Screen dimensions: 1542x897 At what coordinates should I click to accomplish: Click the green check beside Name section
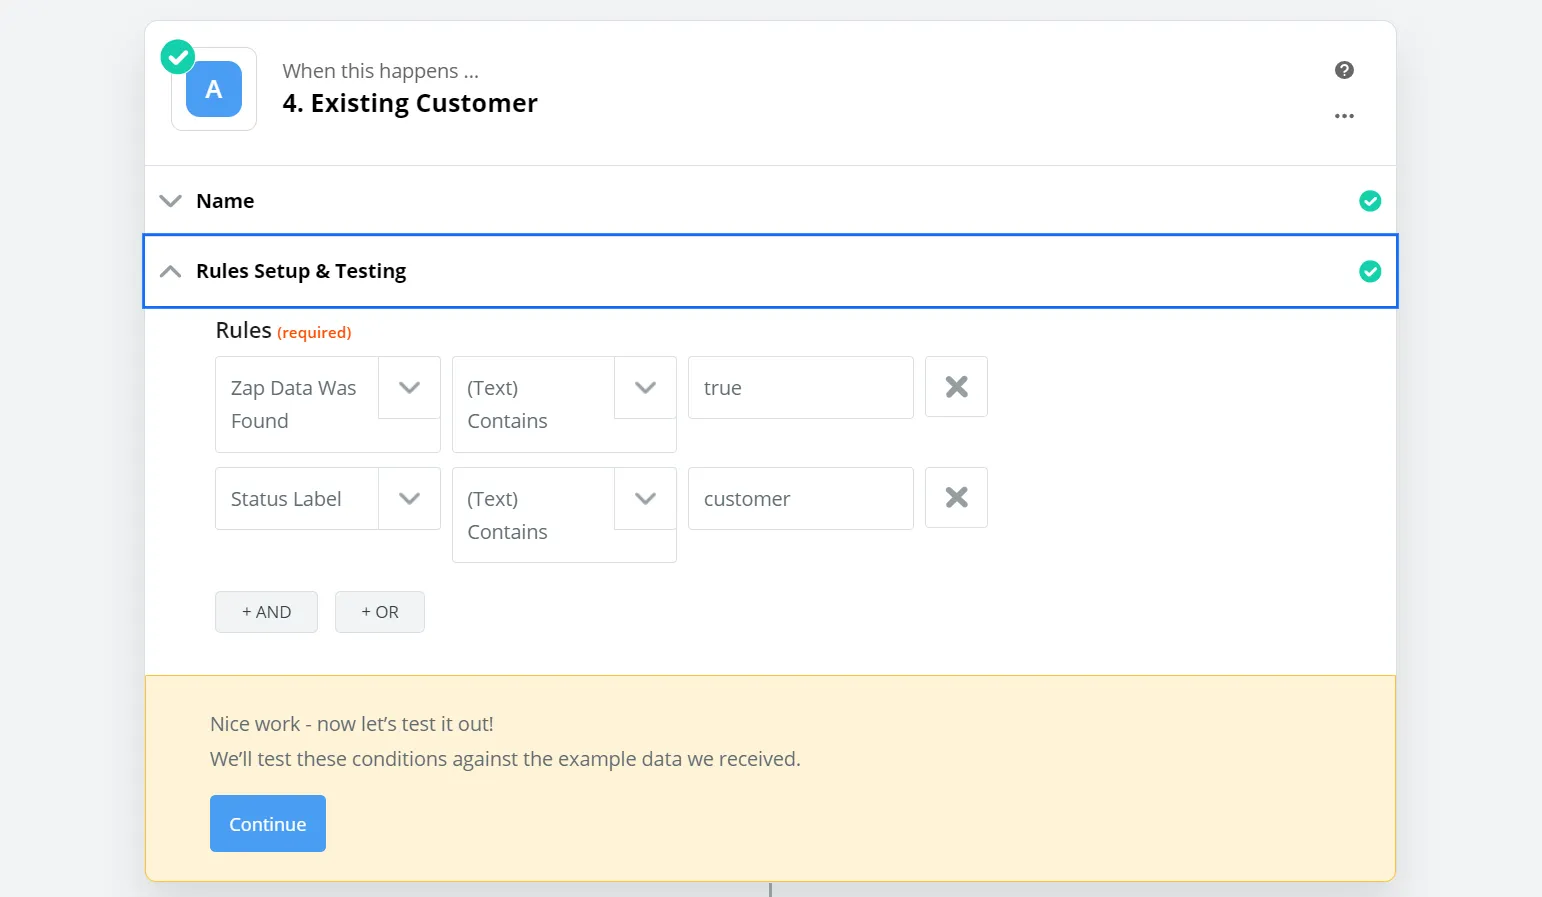[x=1370, y=201]
